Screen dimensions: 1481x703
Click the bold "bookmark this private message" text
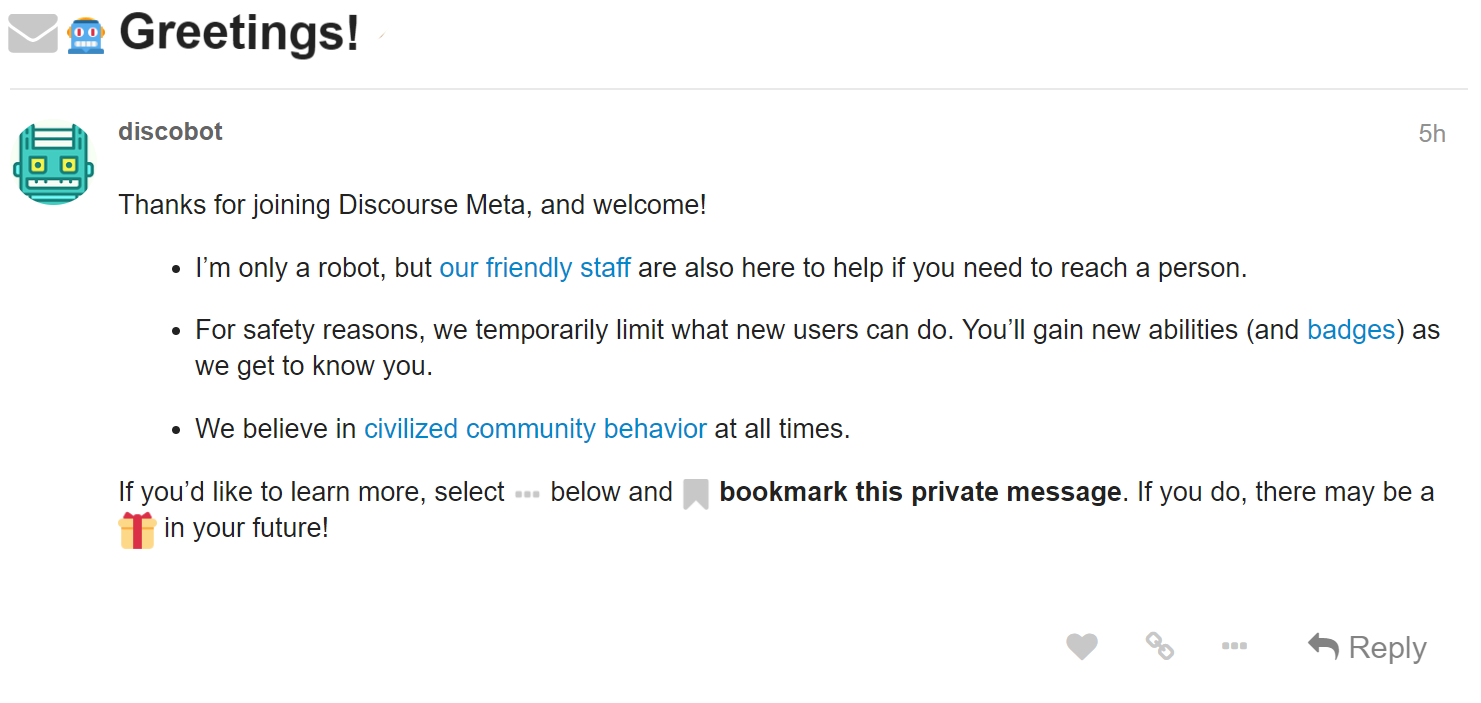click(920, 492)
